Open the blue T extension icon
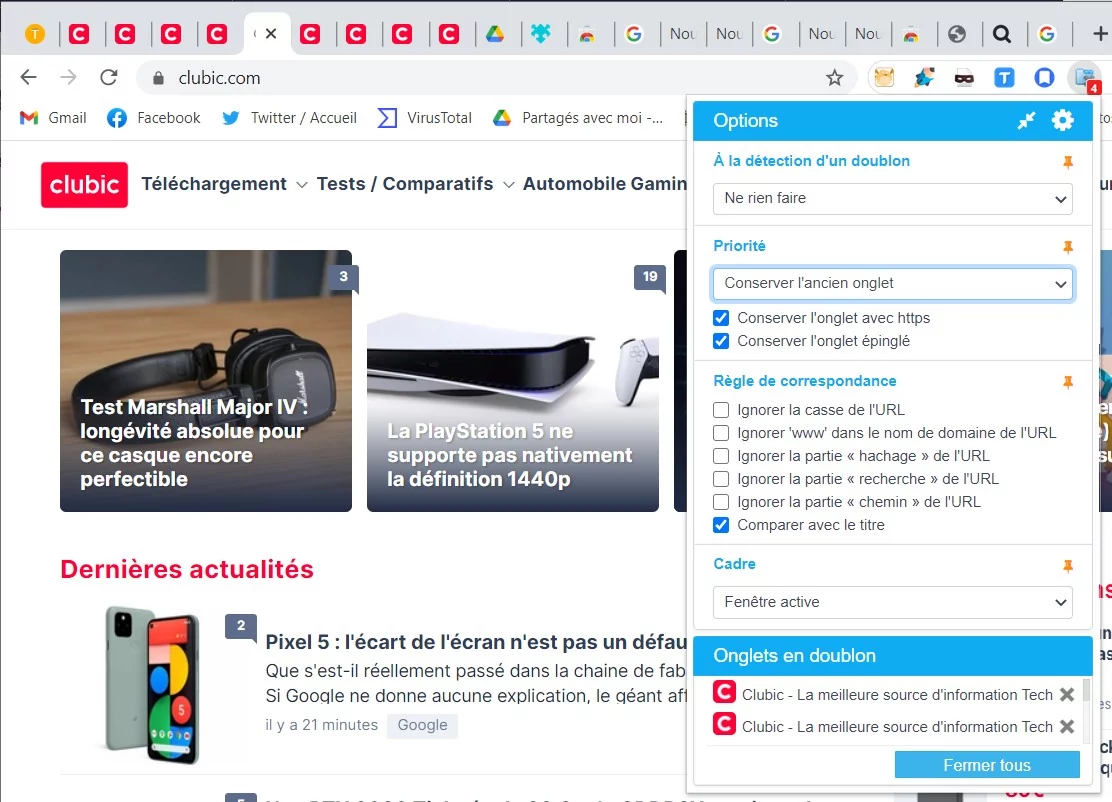 click(x=1004, y=77)
